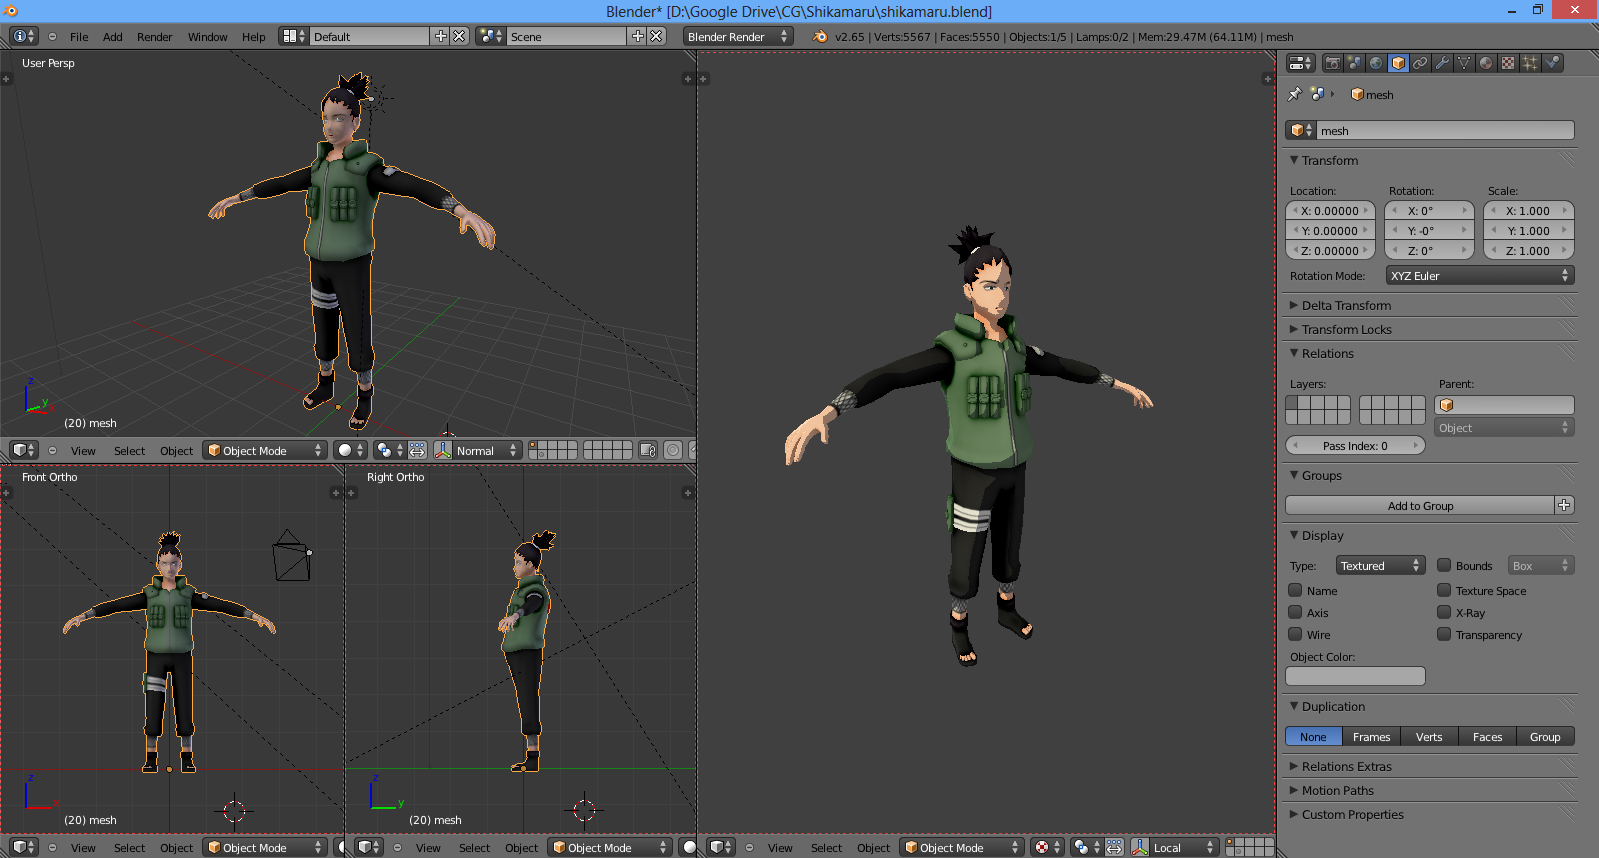
Task: Click the Info editor type icon
Action: point(24,36)
